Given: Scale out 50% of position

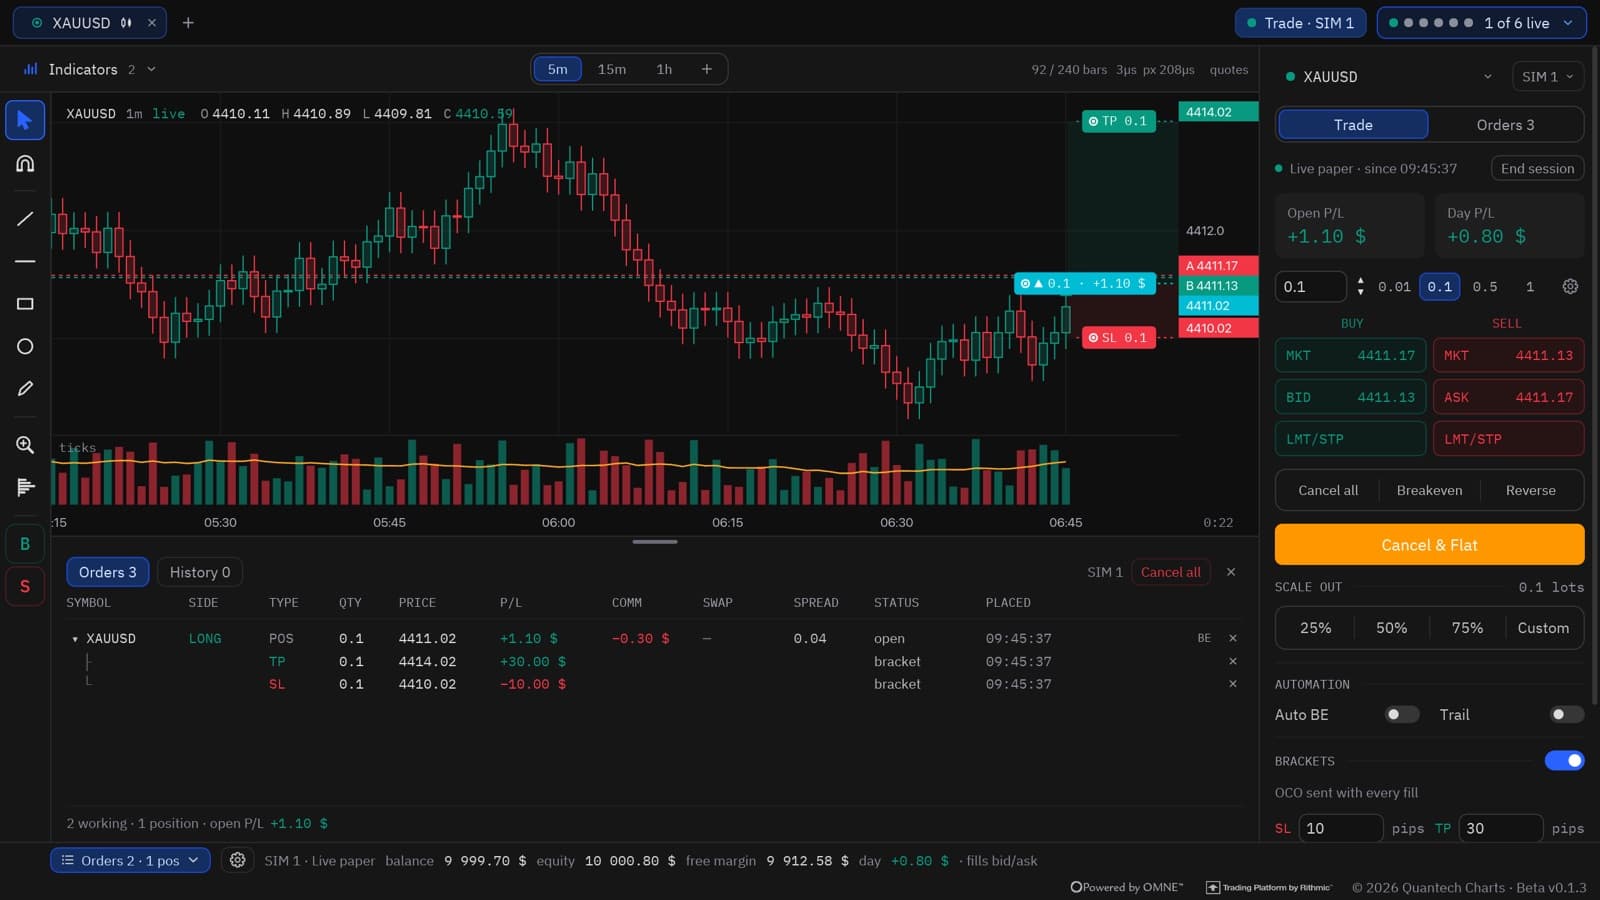Looking at the screenshot, I should click(1391, 628).
